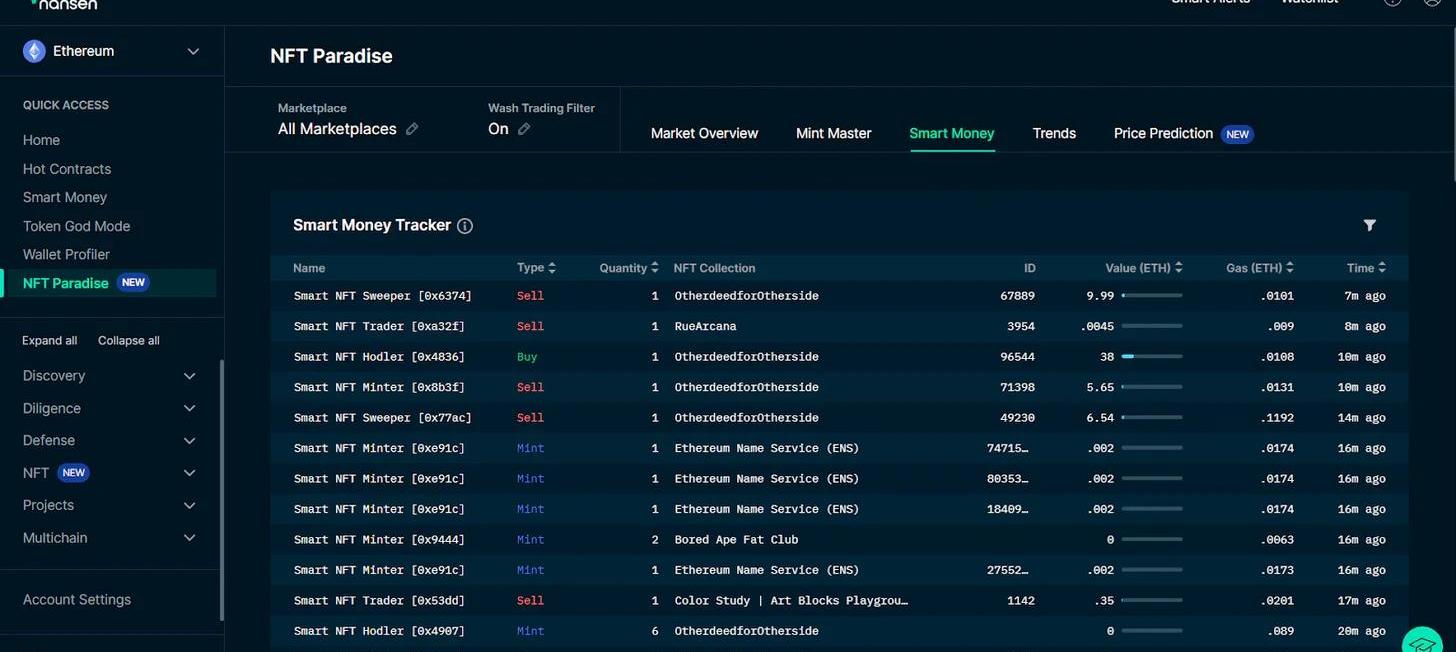Open the Ethereum chain selector dropdown
Screen dimensions: 1456x652
coord(193,51)
